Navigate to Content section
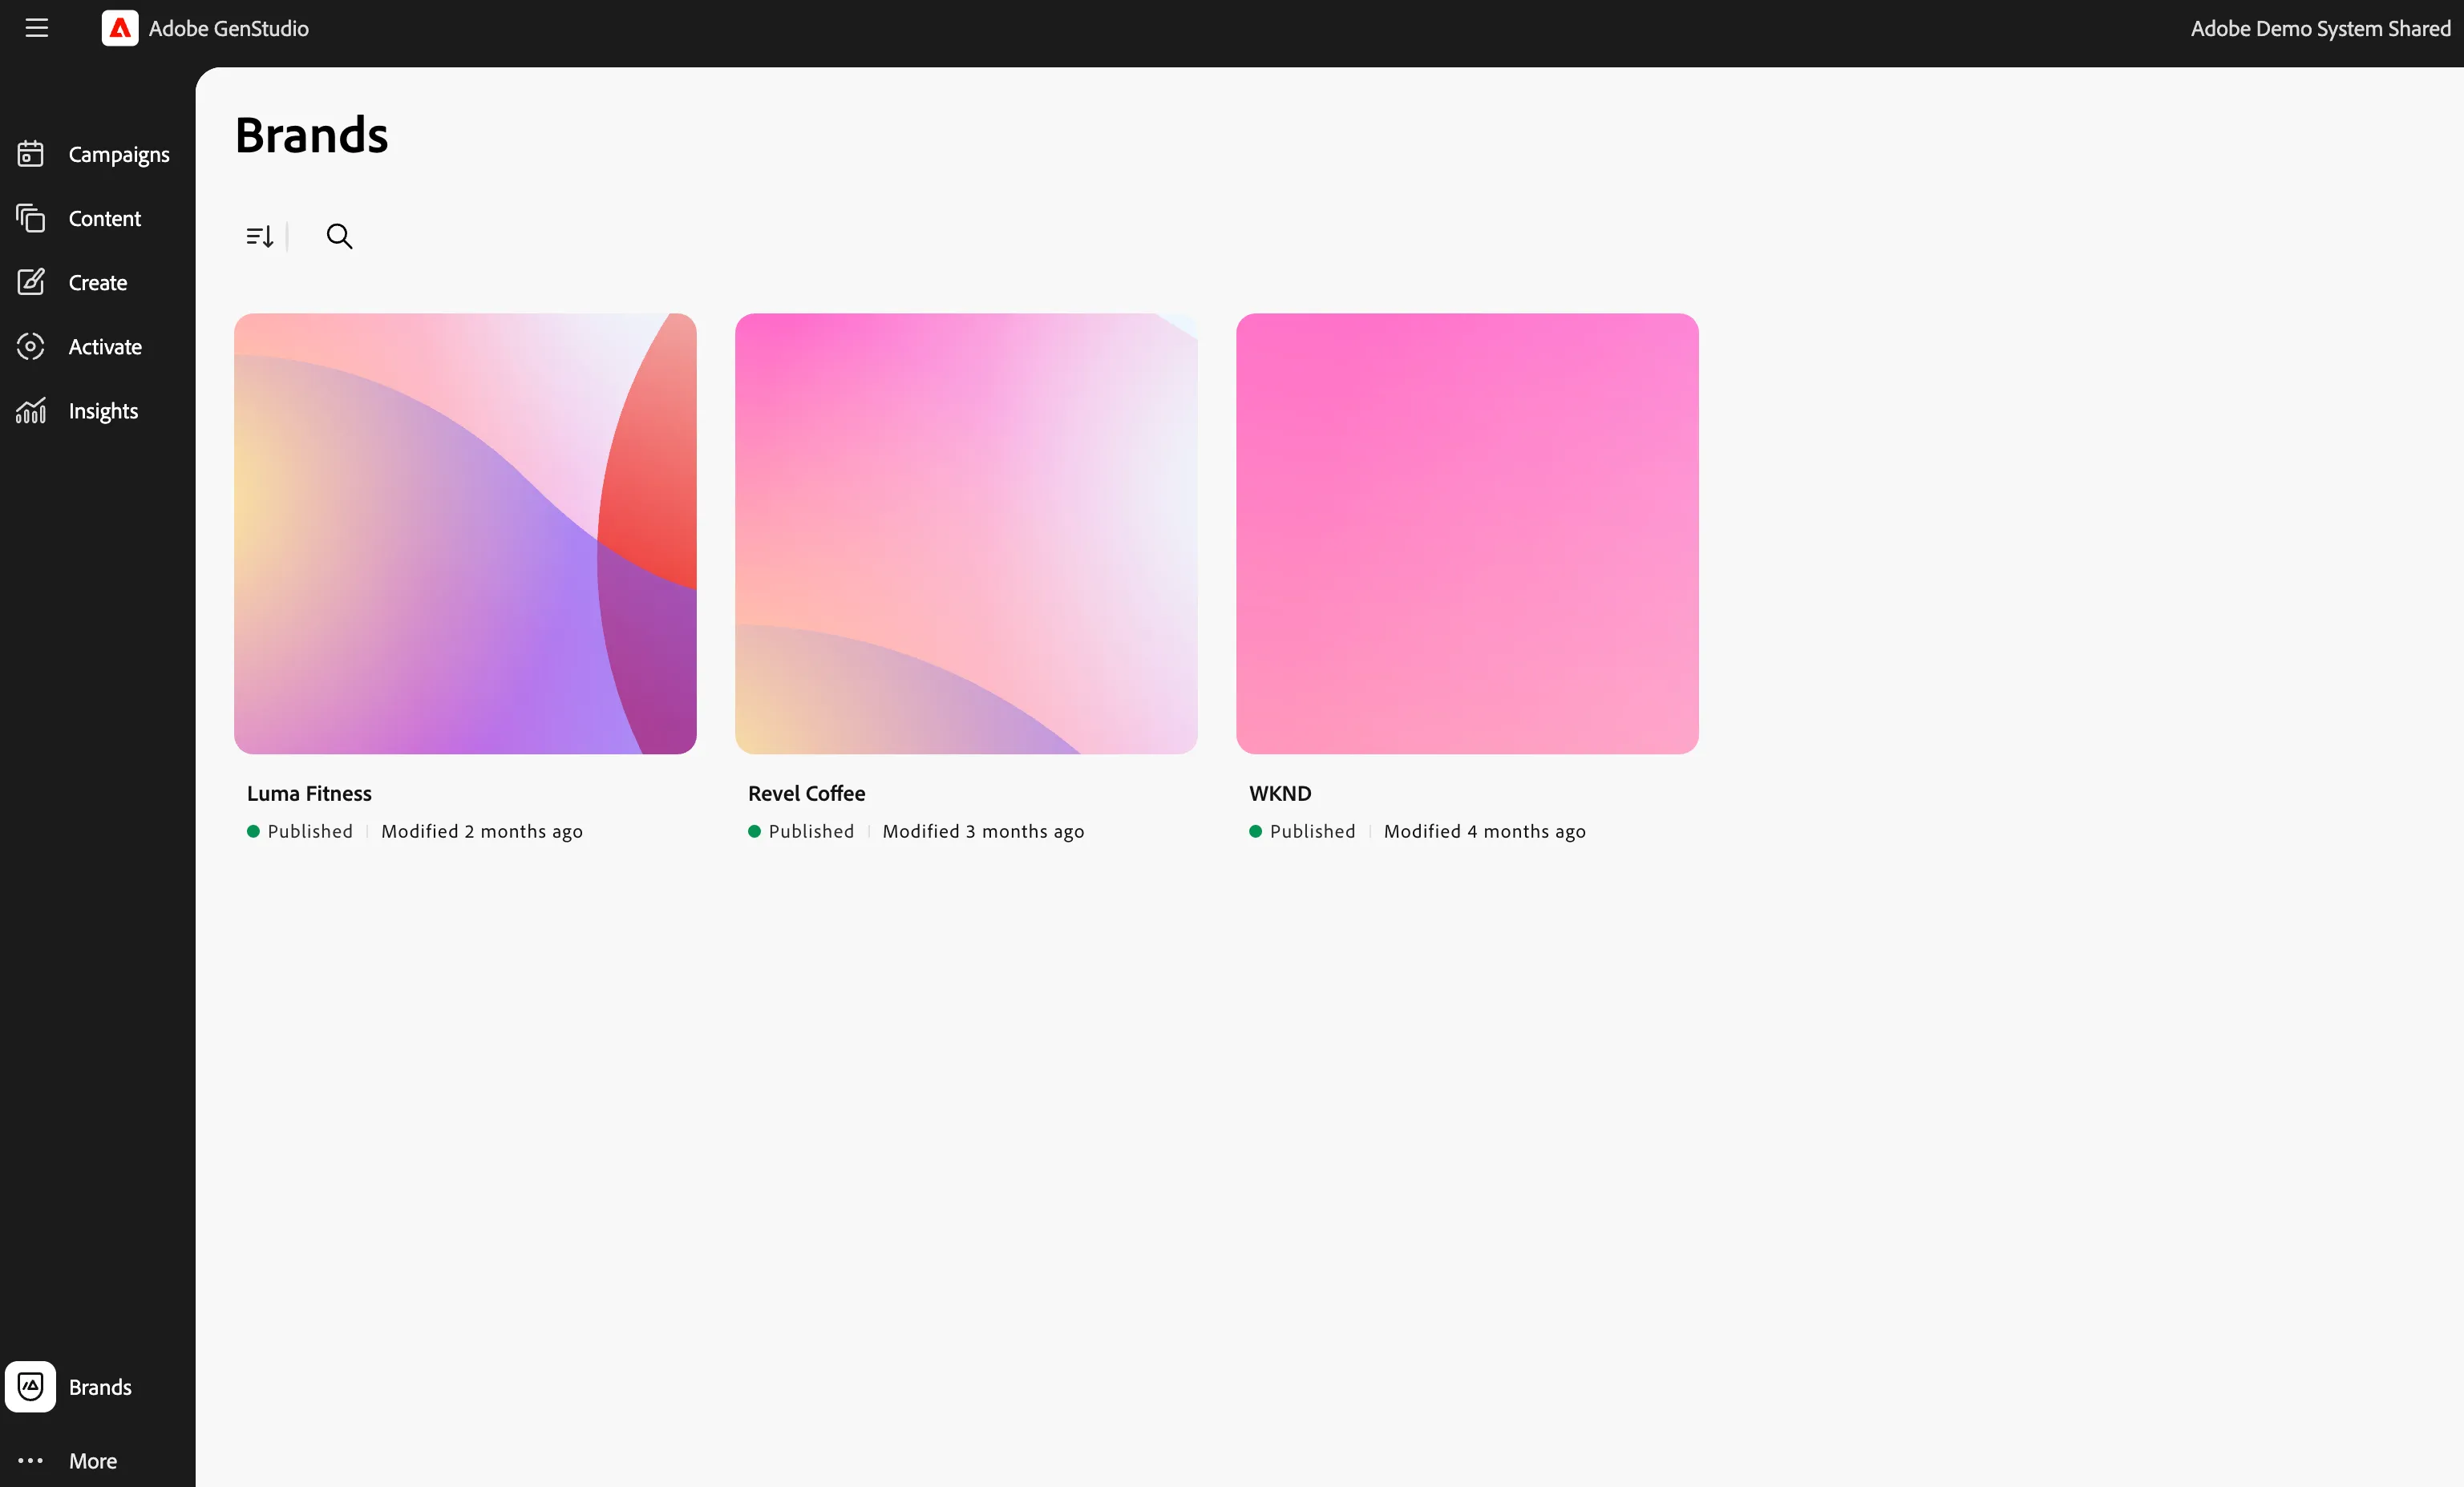The width and height of the screenshot is (2464, 1487). pos(105,218)
